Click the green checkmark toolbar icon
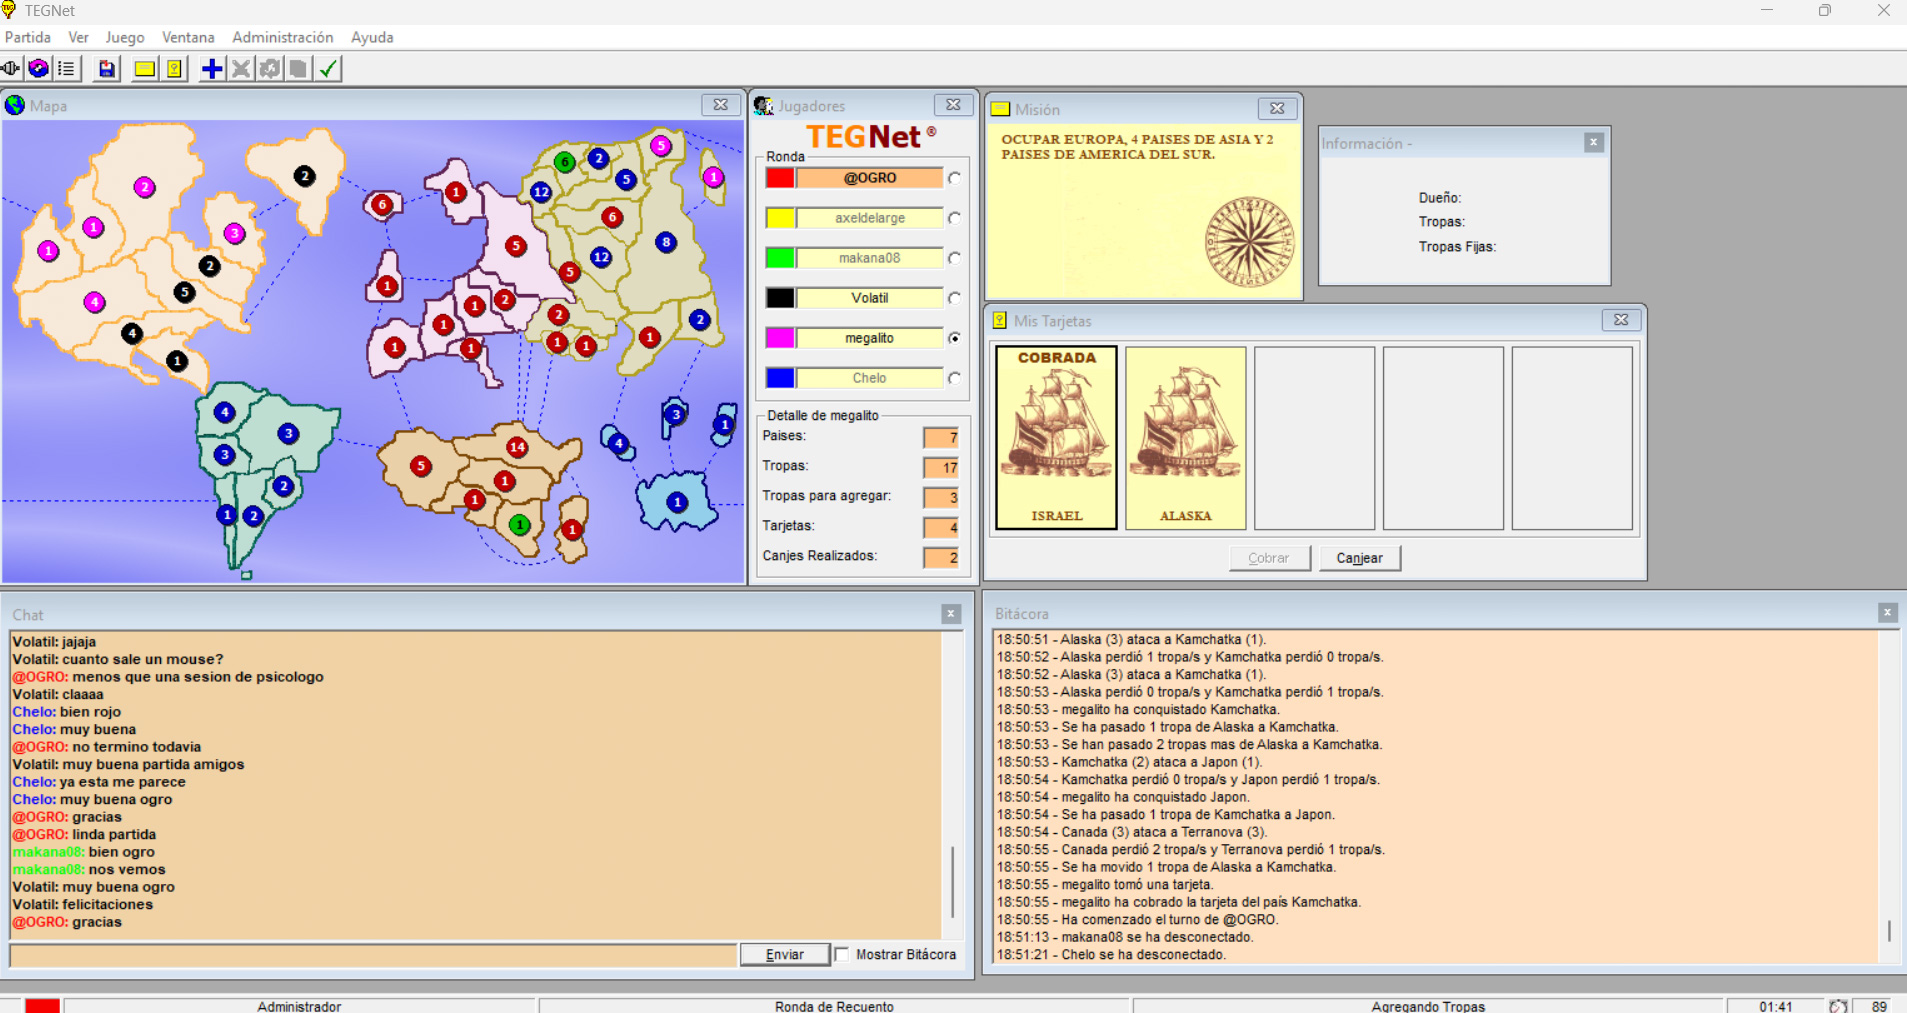The width and height of the screenshot is (1907, 1013). 328,69
